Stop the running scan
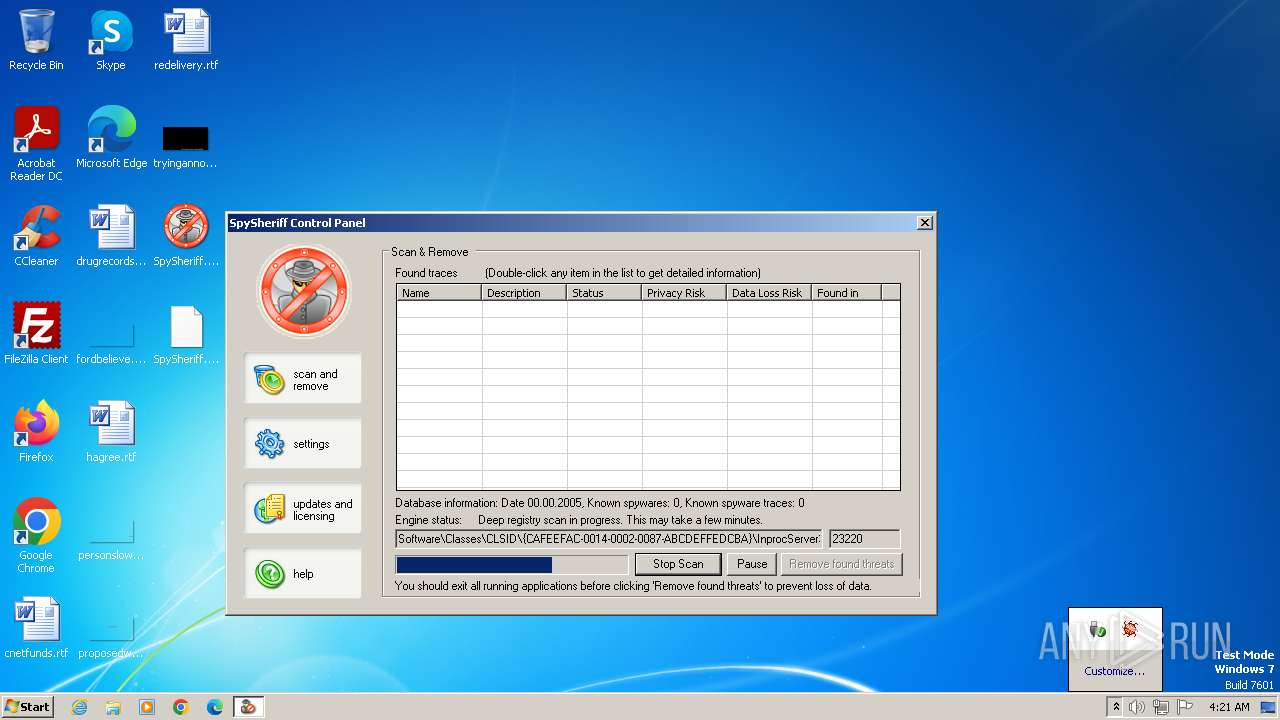Screen dimensions: 1280x720 click(678, 564)
